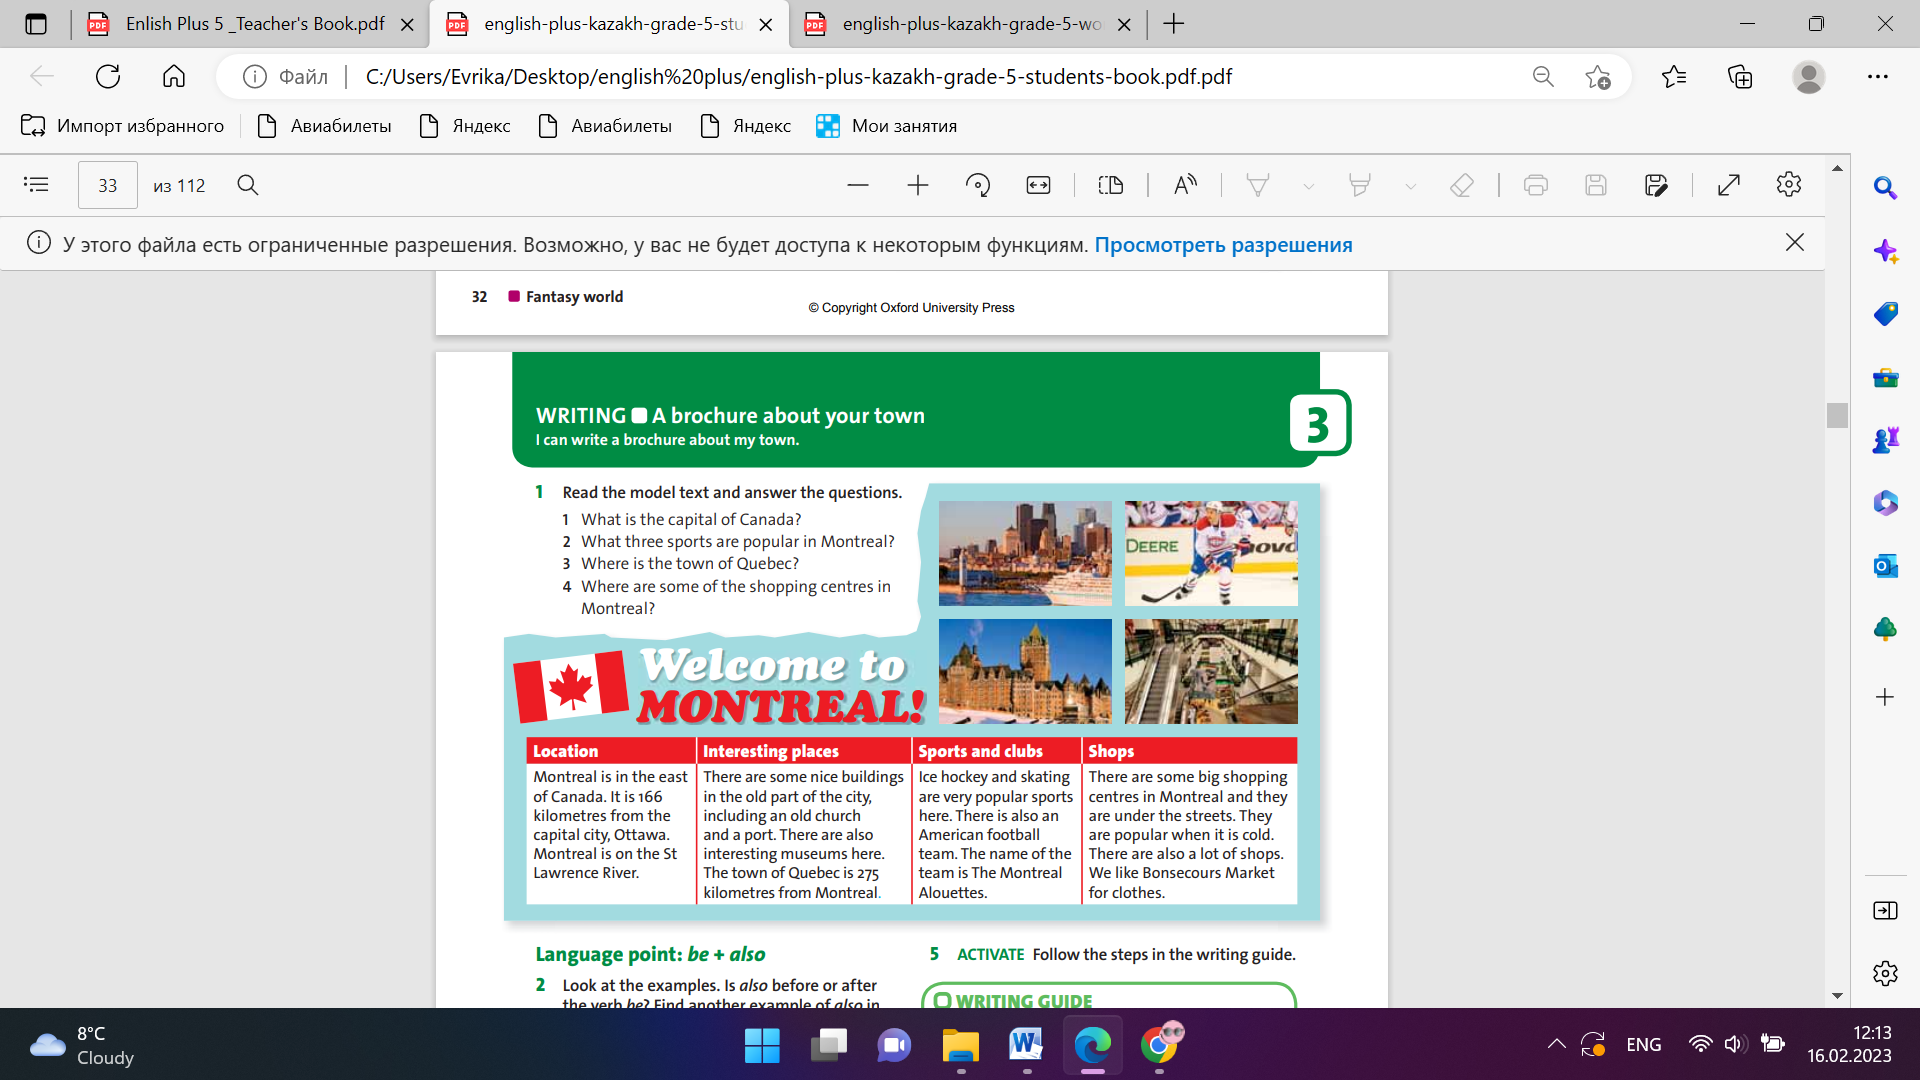Expand the highlight tool options dropdown
Viewport: 1920px width, 1080px height.
coord(1410,187)
